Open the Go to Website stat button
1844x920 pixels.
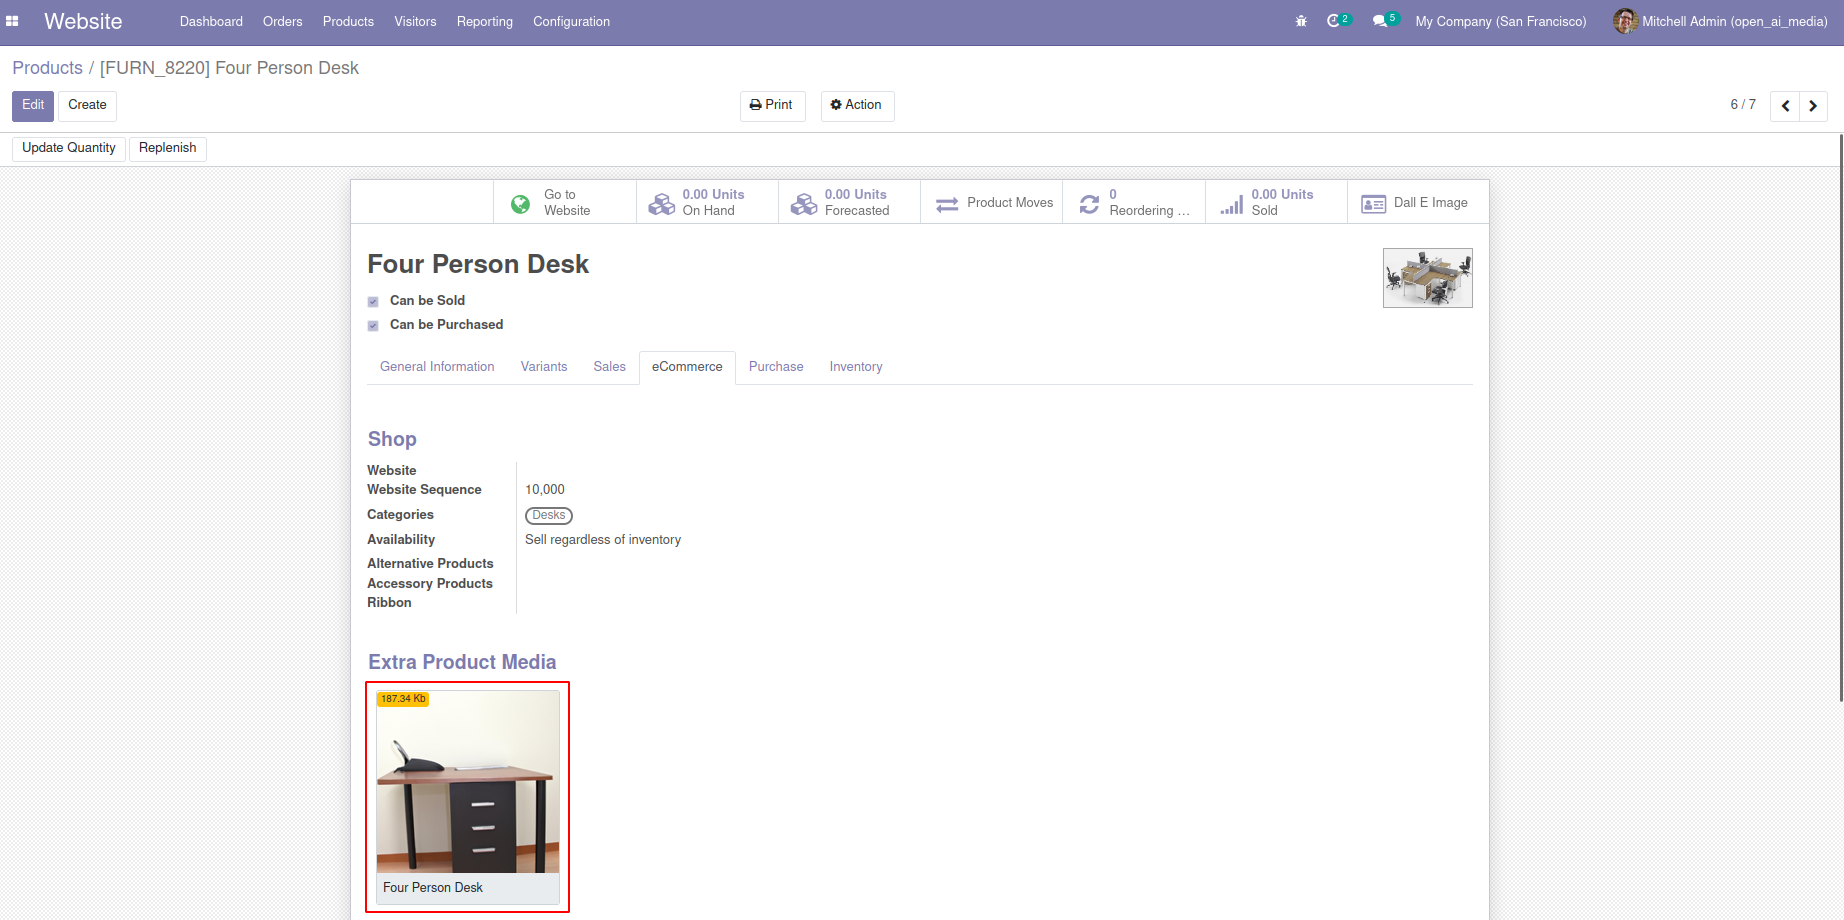point(565,202)
